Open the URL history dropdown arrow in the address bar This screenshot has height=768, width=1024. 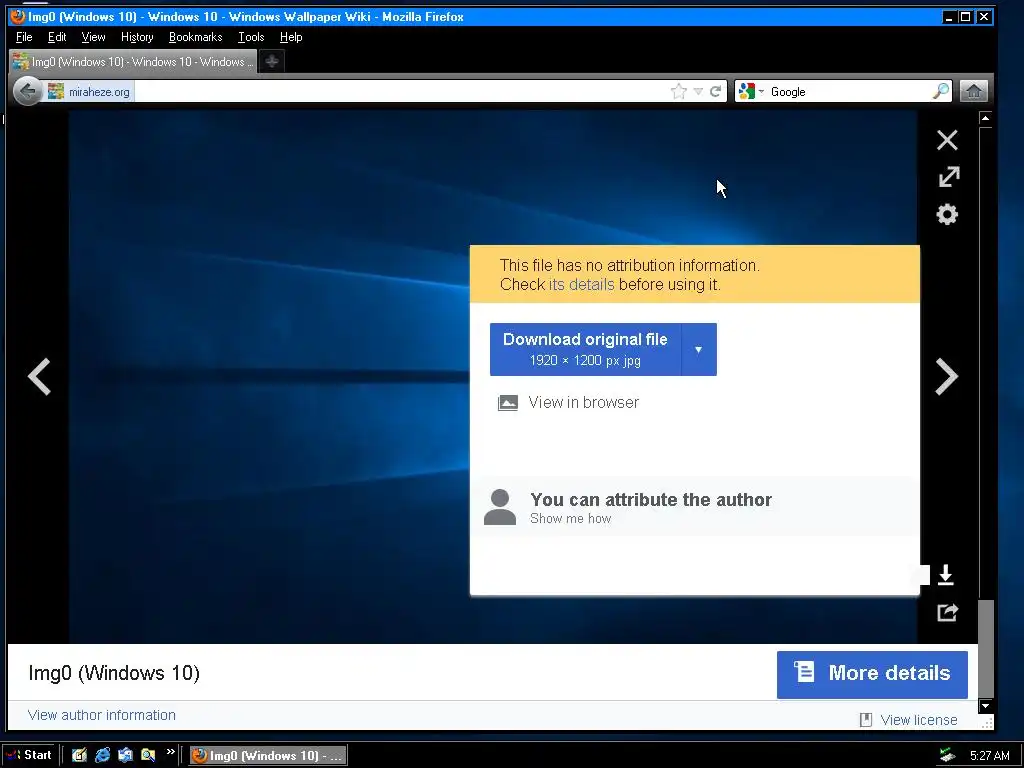click(x=698, y=91)
